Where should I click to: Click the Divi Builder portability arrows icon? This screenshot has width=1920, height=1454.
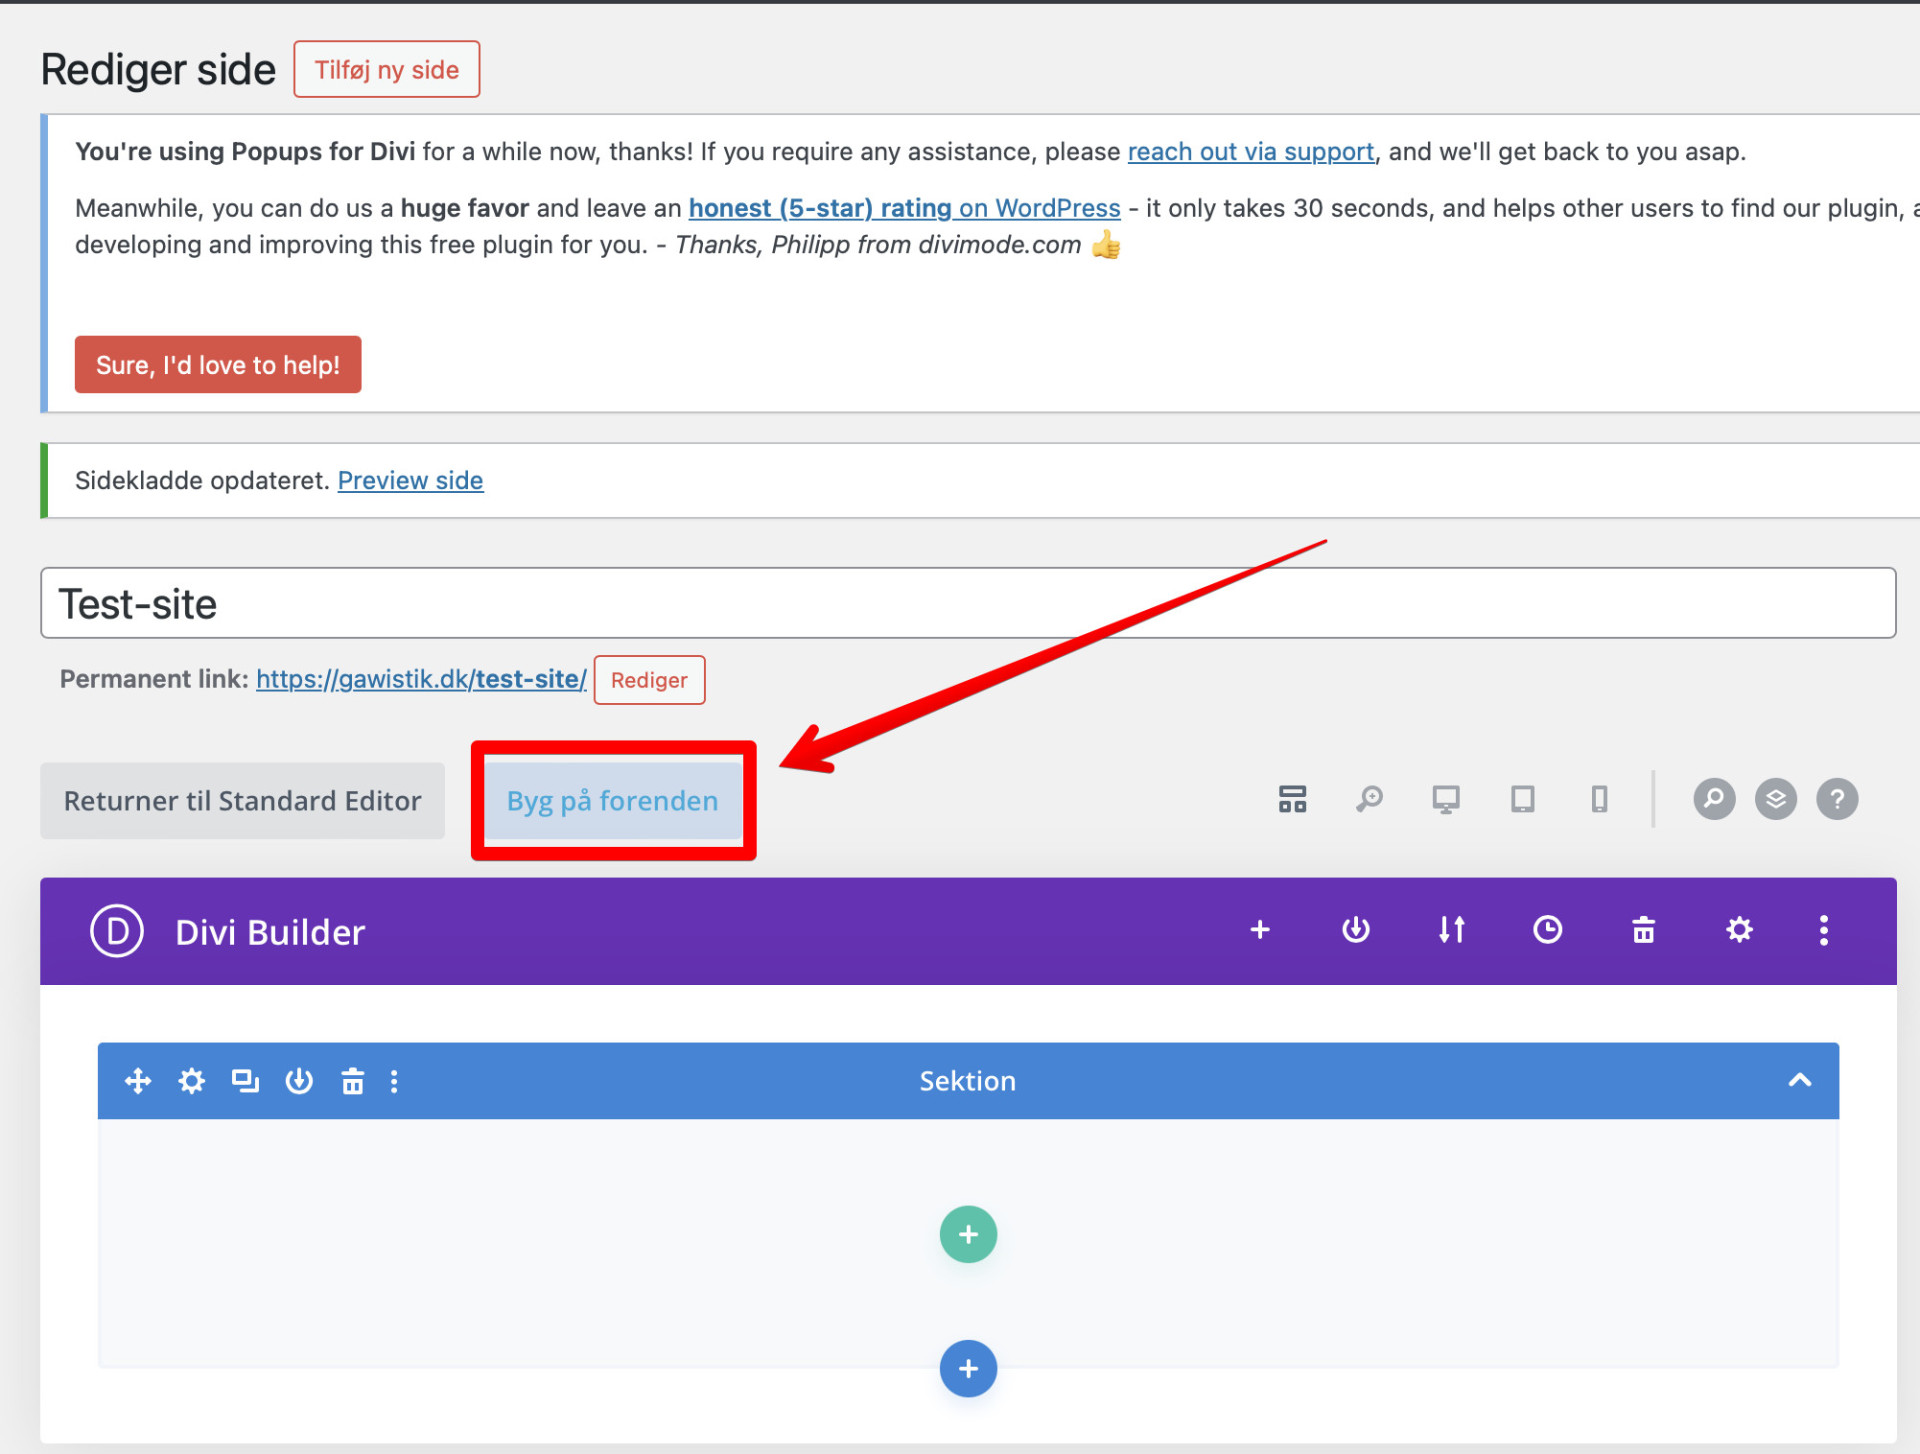(x=1451, y=930)
